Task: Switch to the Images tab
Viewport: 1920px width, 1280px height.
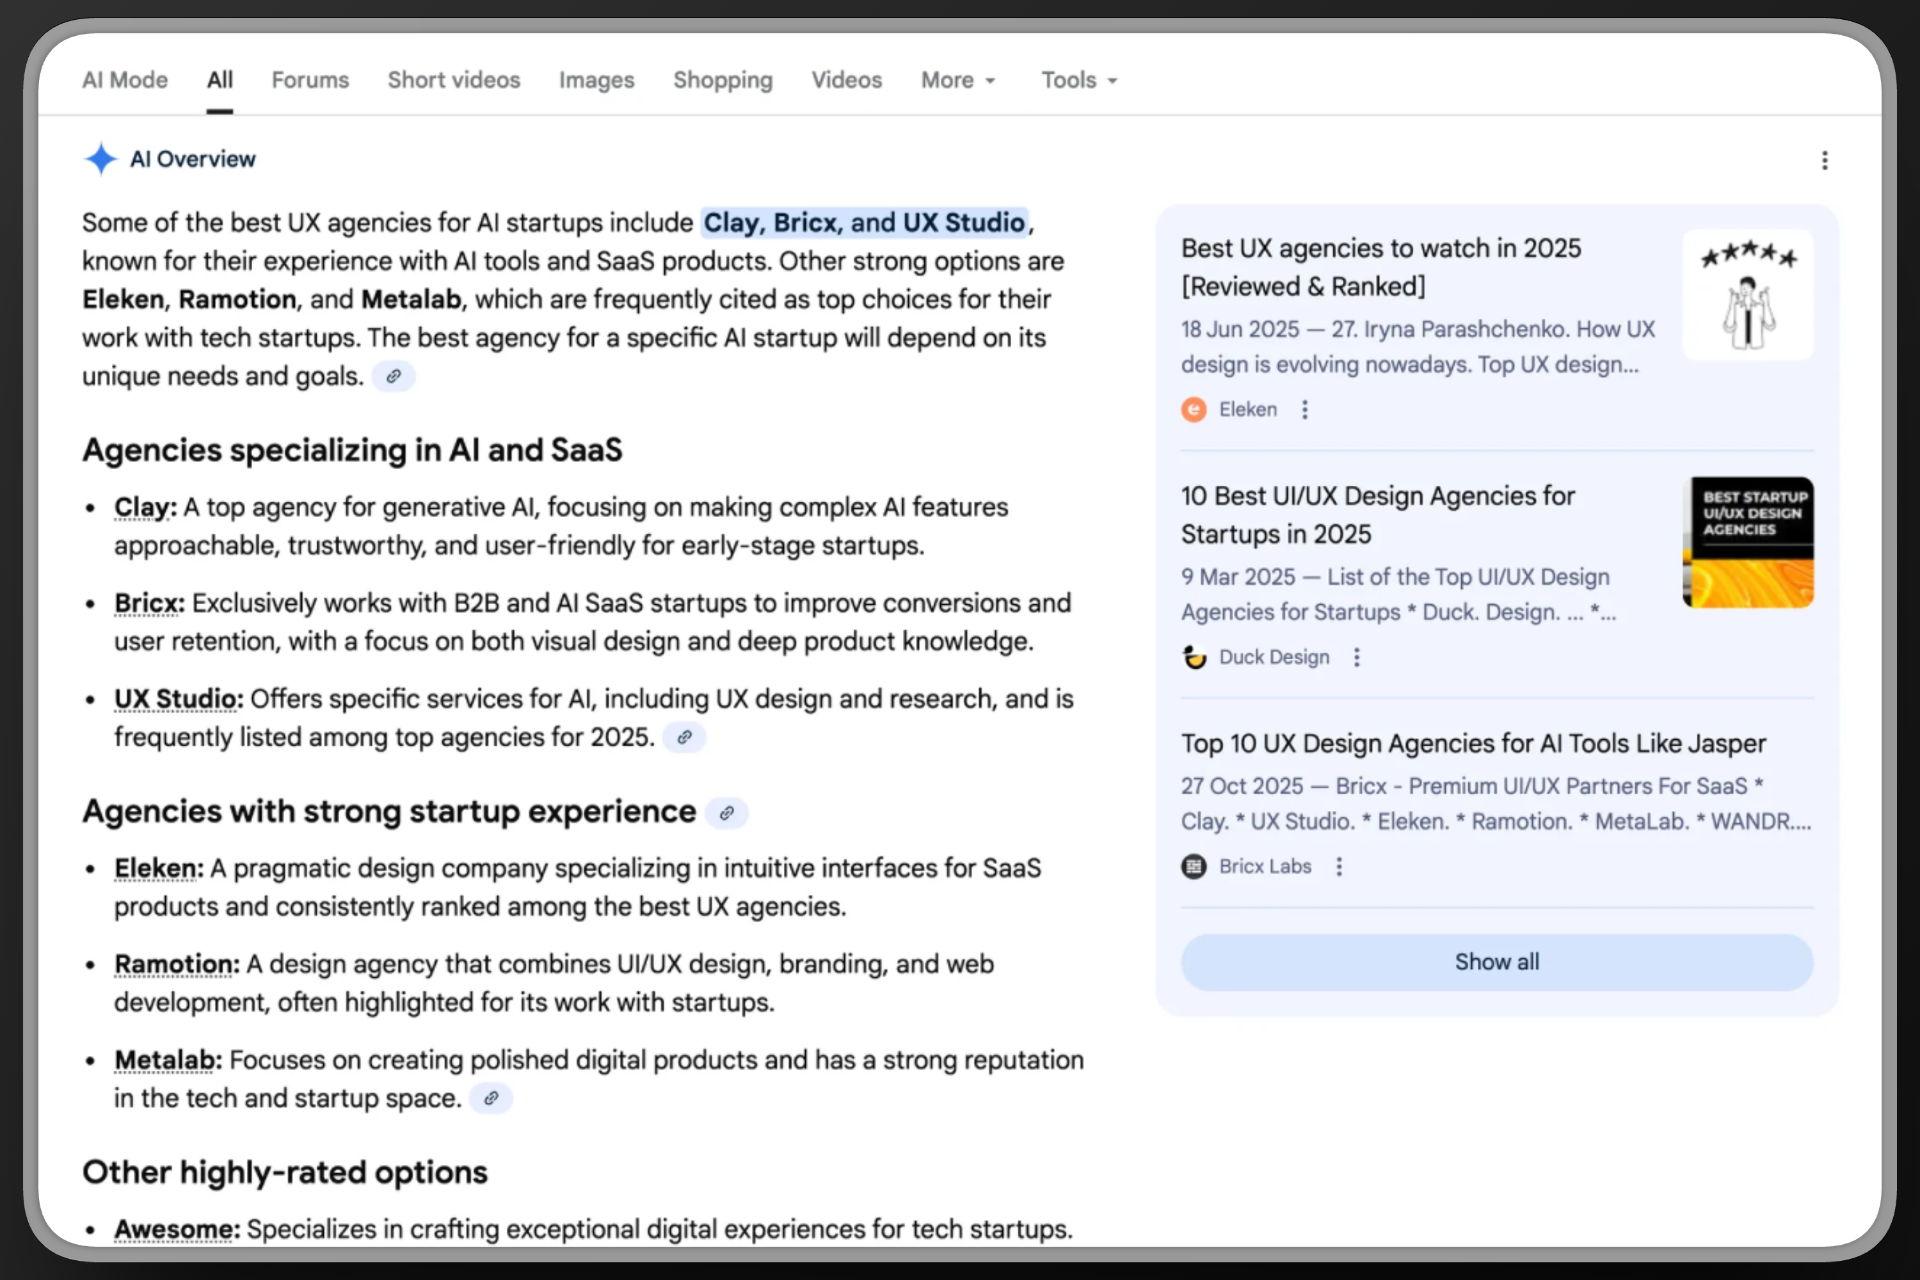Action: (x=596, y=80)
